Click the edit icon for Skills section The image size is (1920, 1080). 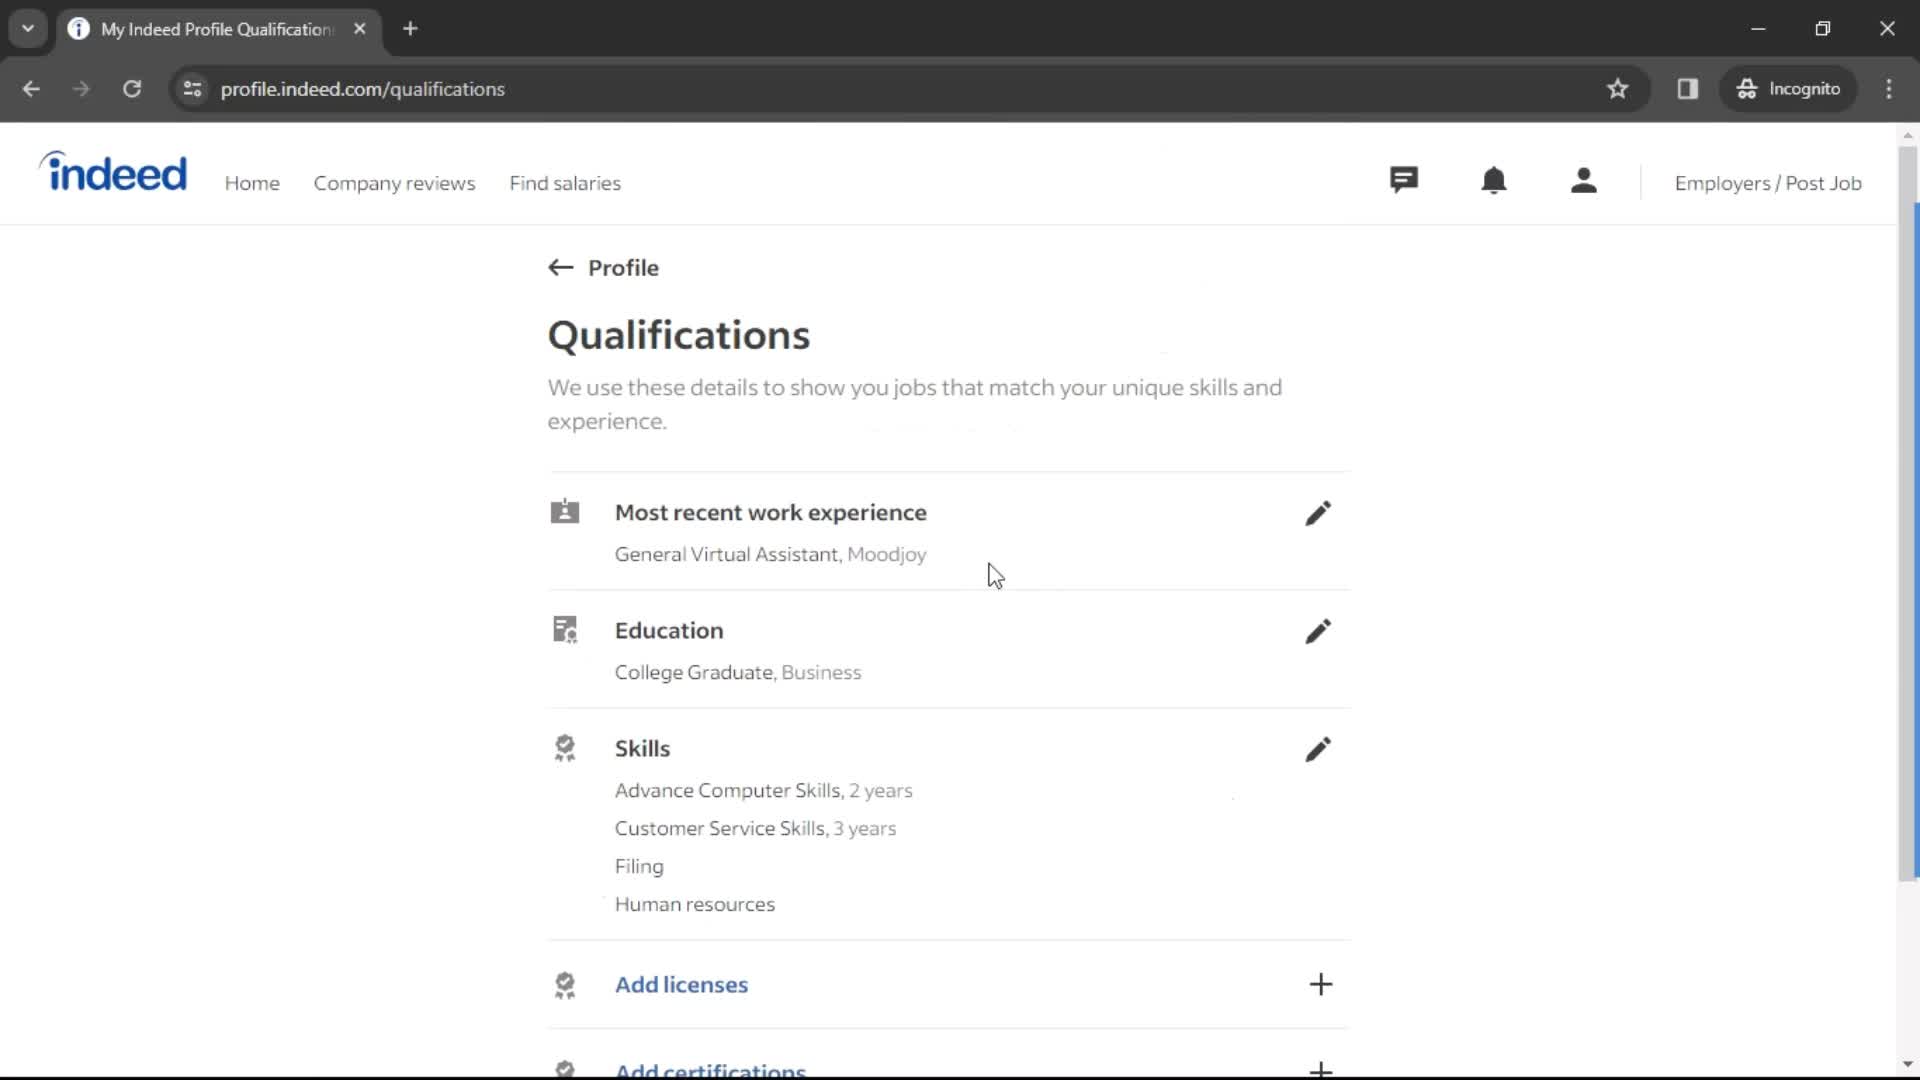1320,749
